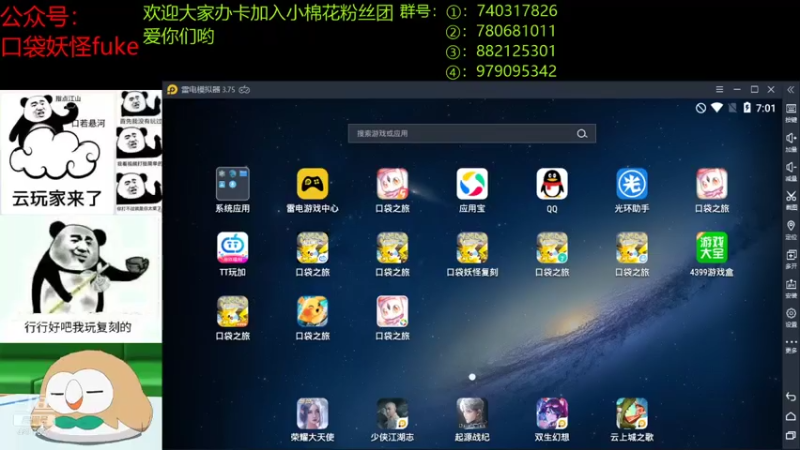This screenshot has height=450, width=800.
Task: Click gamepad icon beside 雷电模拟器 title
Action: tap(244, 90)
